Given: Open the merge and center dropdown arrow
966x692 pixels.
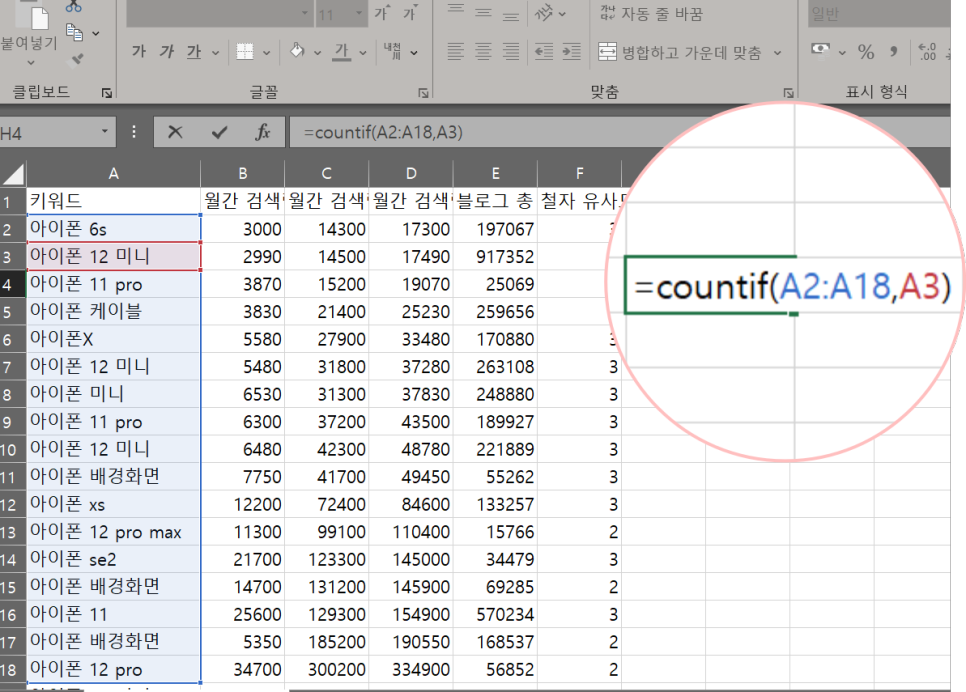Looking at the screenshot, I should (x=777, y=53).
